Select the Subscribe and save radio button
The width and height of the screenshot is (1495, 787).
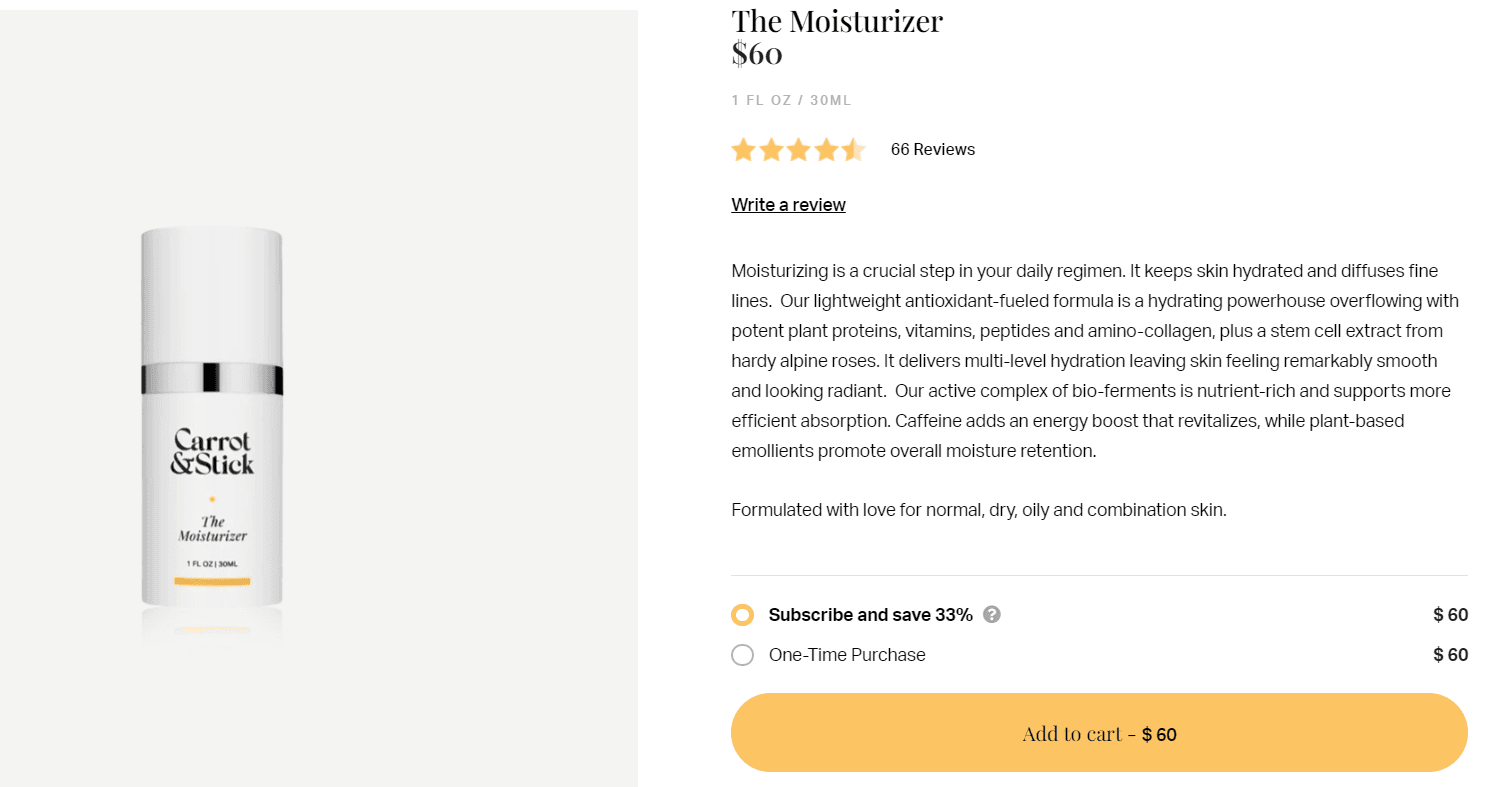coord(742,615)
